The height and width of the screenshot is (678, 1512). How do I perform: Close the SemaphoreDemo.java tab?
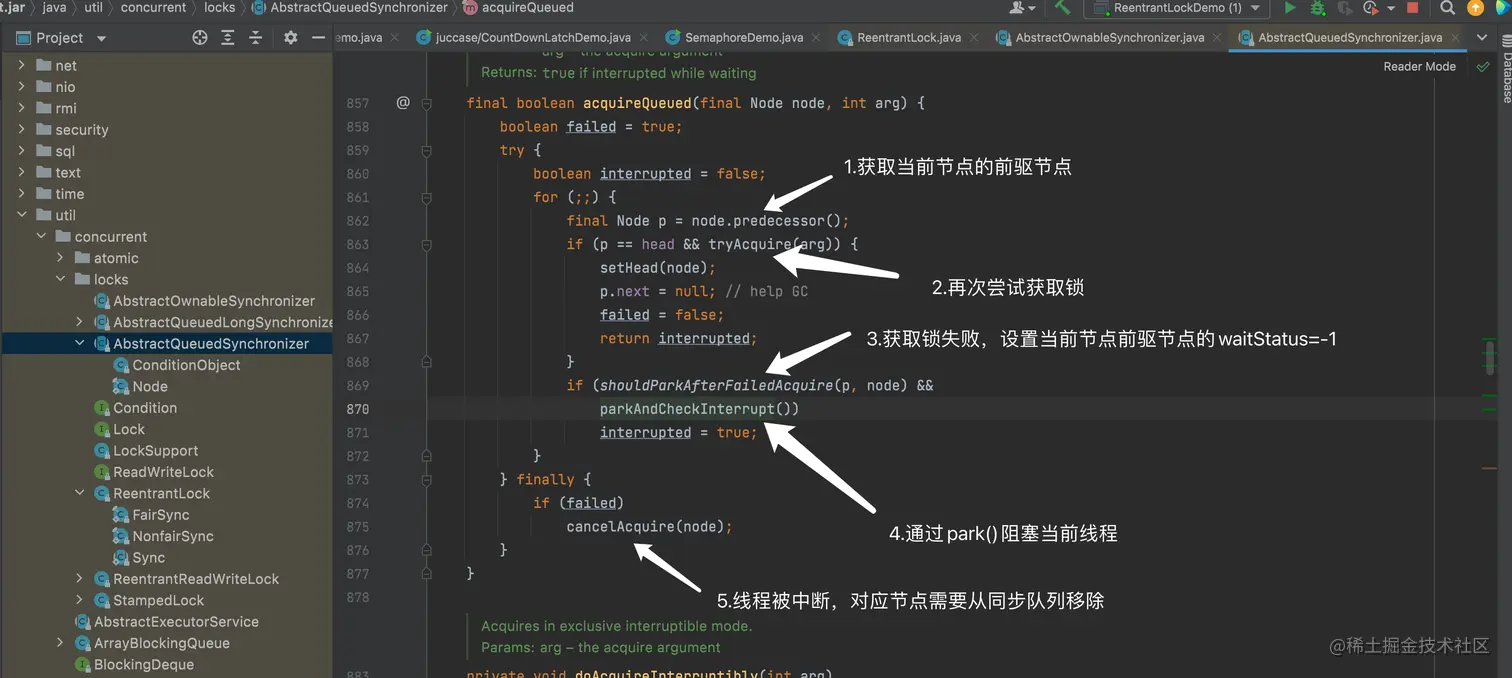tap(814, 38)
